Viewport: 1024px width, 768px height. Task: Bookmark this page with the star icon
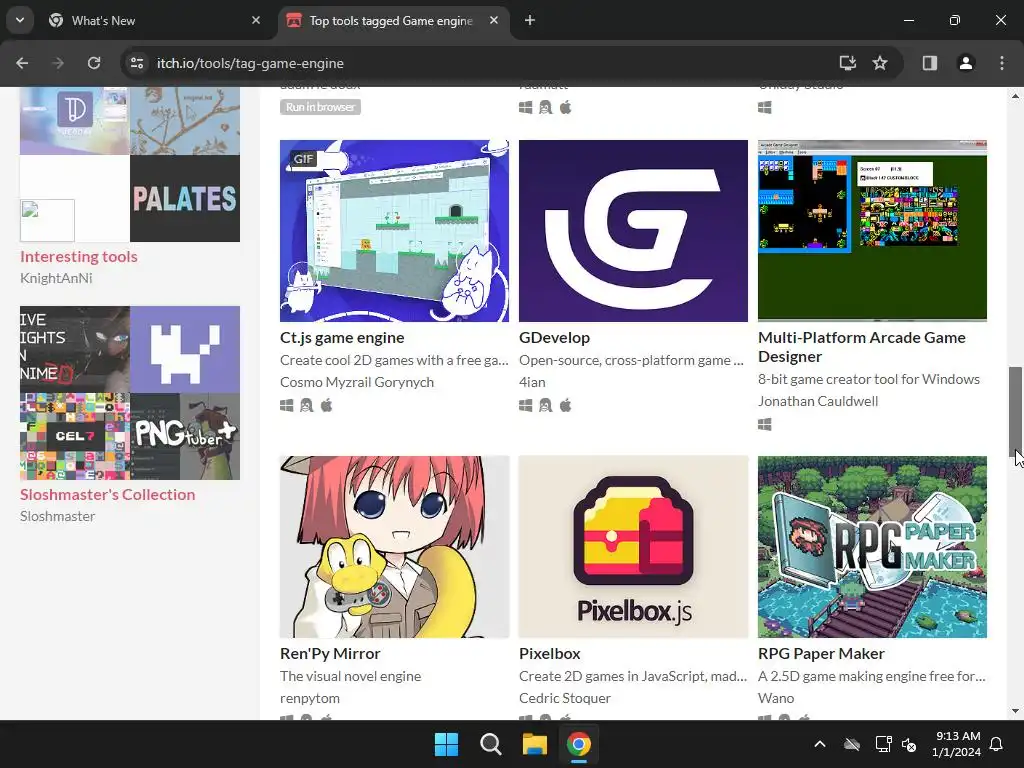point(880,63)
